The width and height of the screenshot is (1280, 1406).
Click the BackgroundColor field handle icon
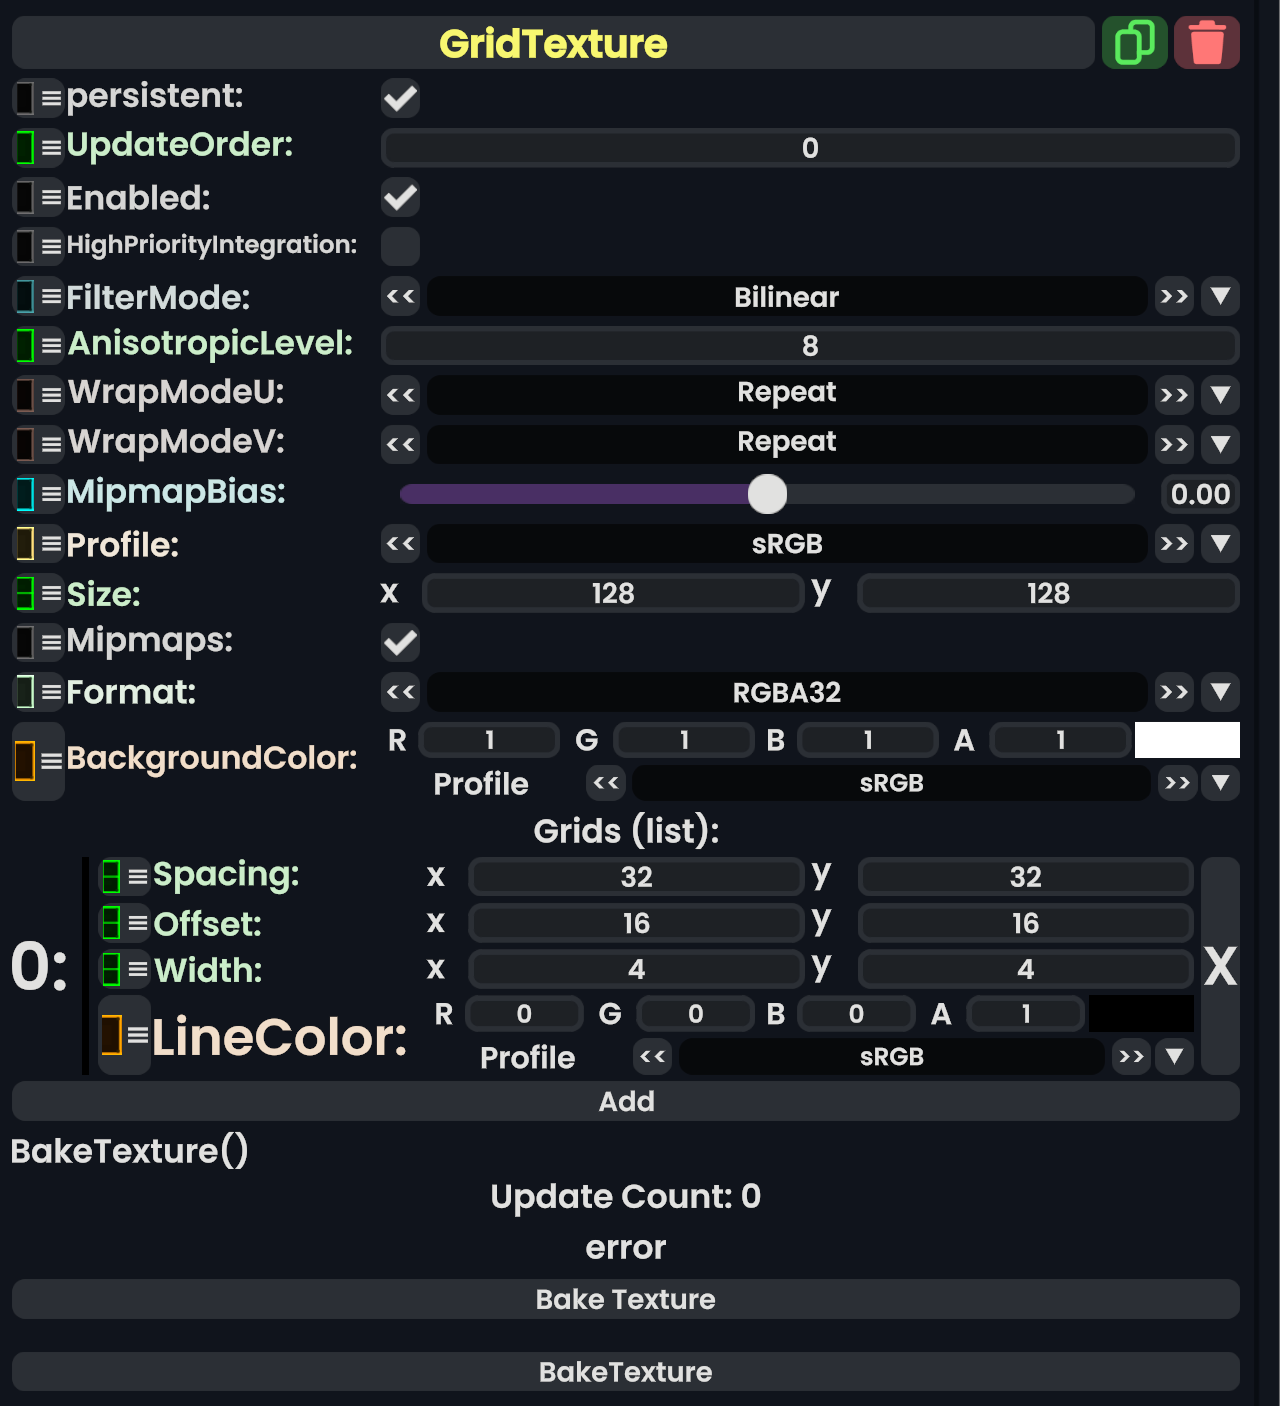(x=26, y=760)
